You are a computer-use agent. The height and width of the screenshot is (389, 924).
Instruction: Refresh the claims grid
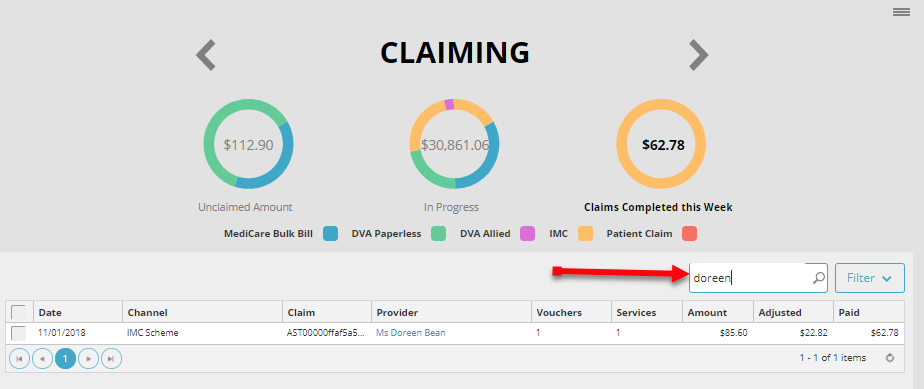pos(890,358)
